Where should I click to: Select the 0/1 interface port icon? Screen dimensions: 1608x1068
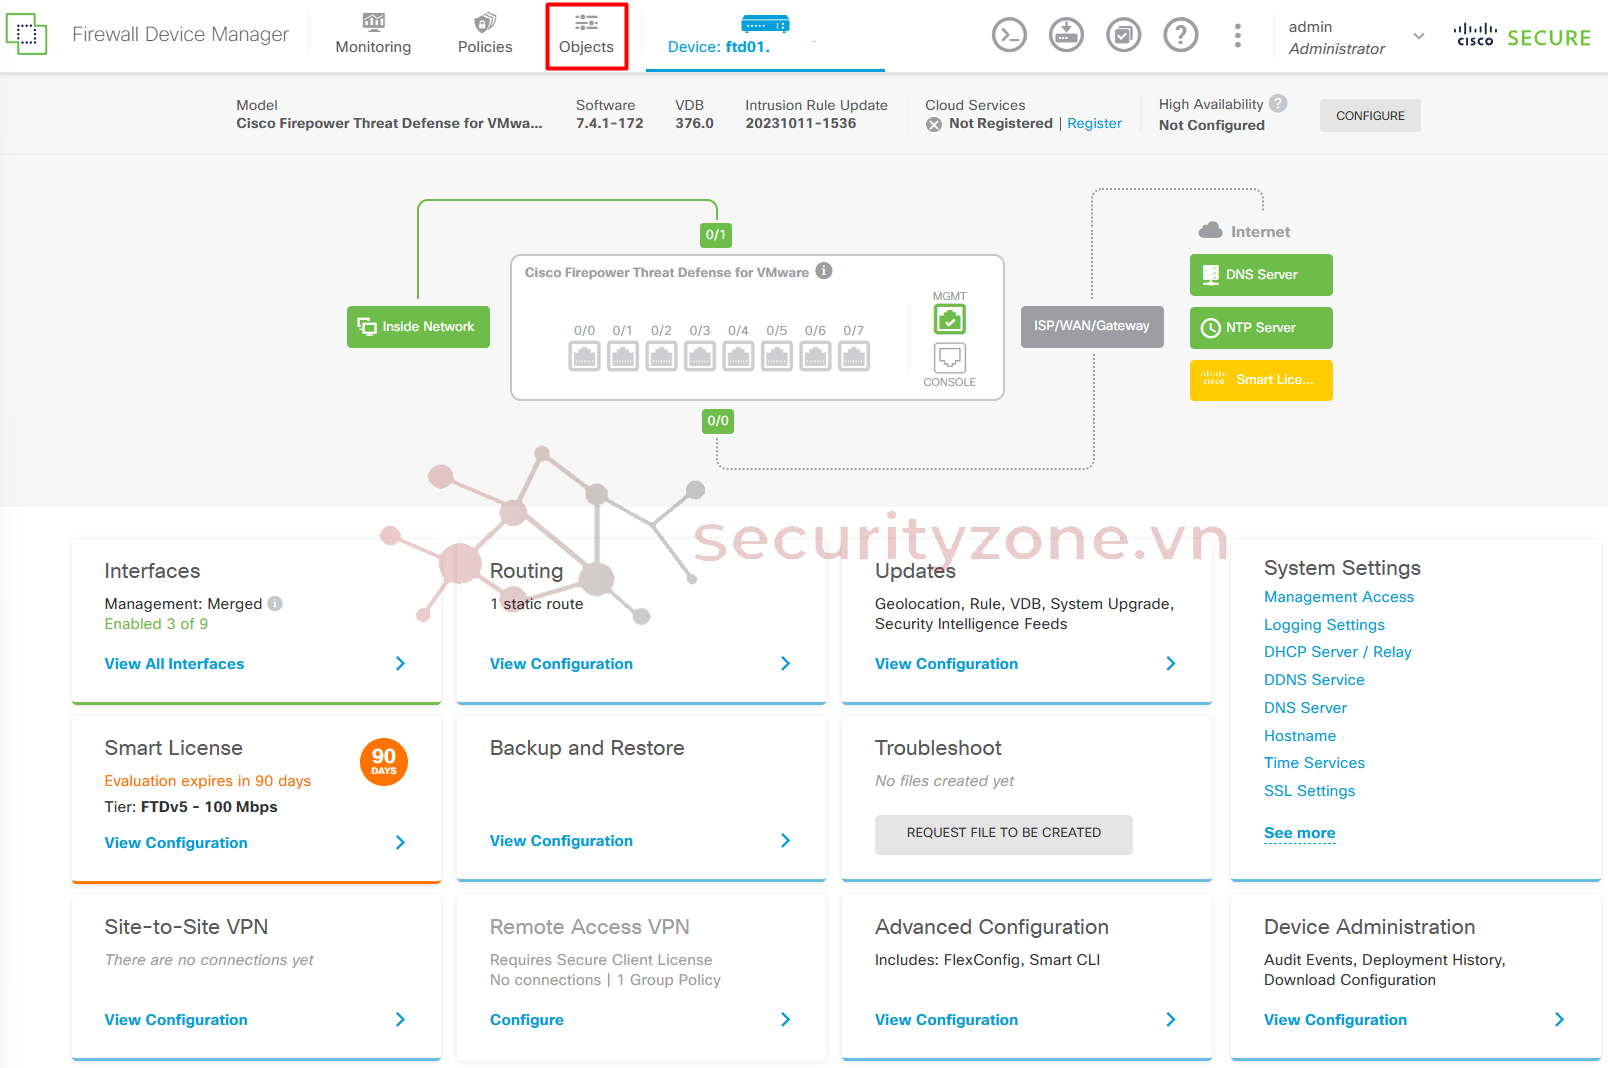[623, 356]
